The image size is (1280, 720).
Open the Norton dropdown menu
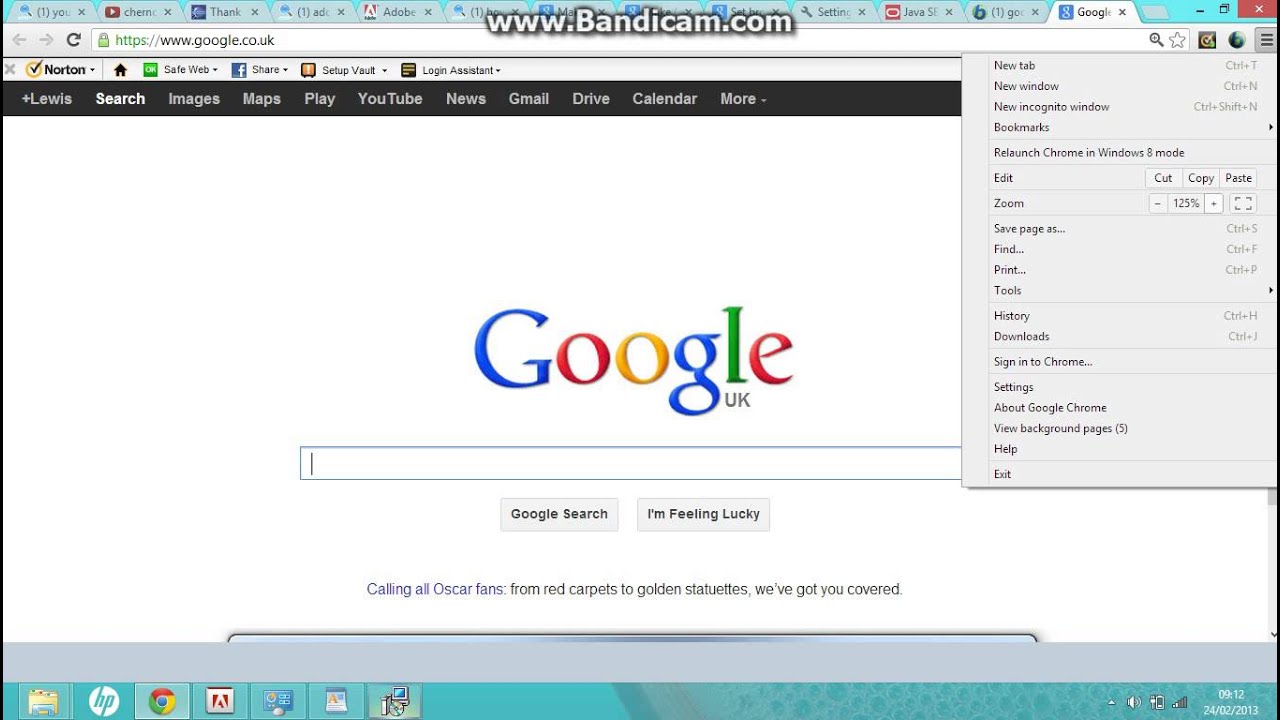[x=62, y=70]
